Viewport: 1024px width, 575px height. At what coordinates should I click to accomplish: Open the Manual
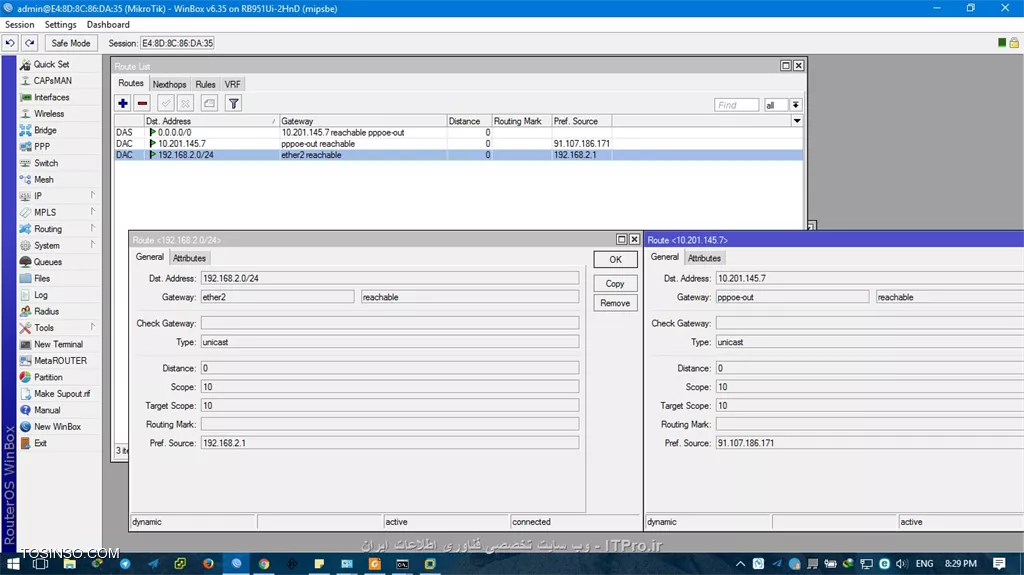pos(47,410)
